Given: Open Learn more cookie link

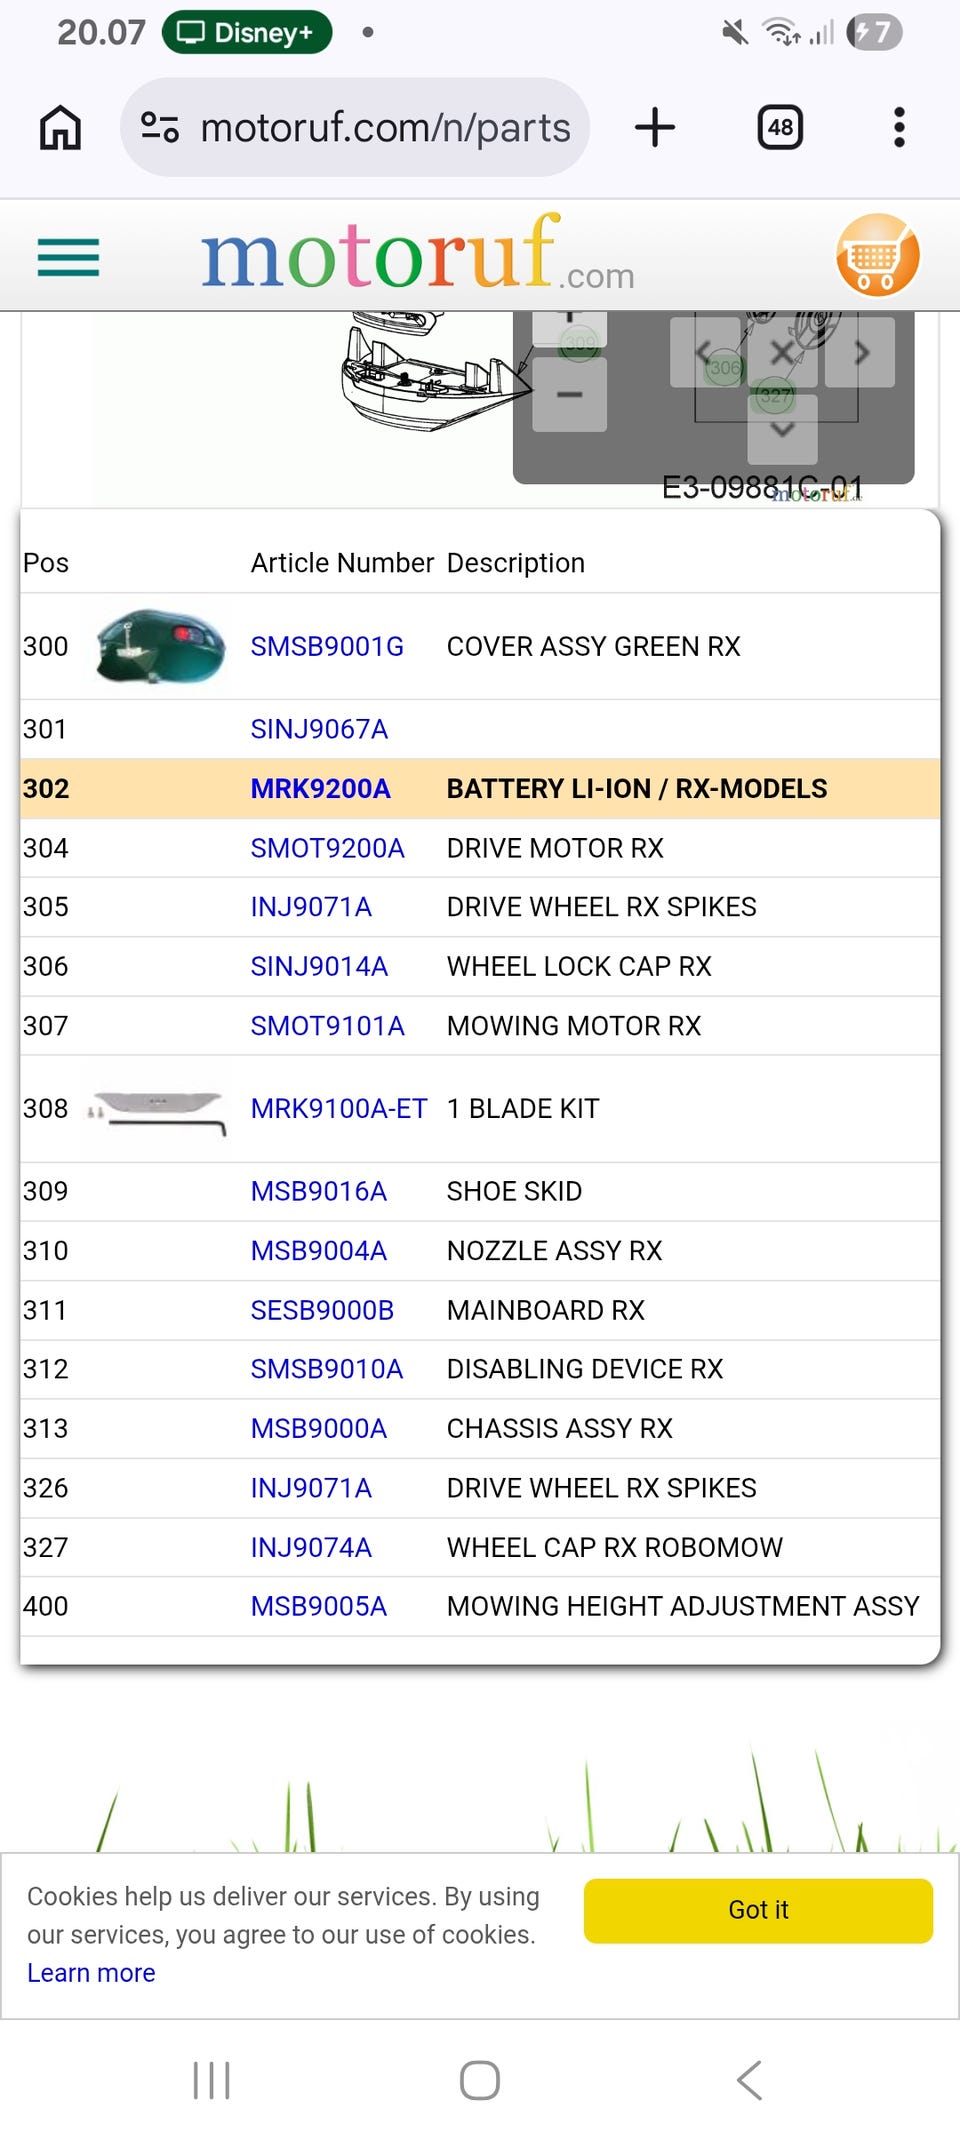Looking at the screenshot, I should (91, 1973).
